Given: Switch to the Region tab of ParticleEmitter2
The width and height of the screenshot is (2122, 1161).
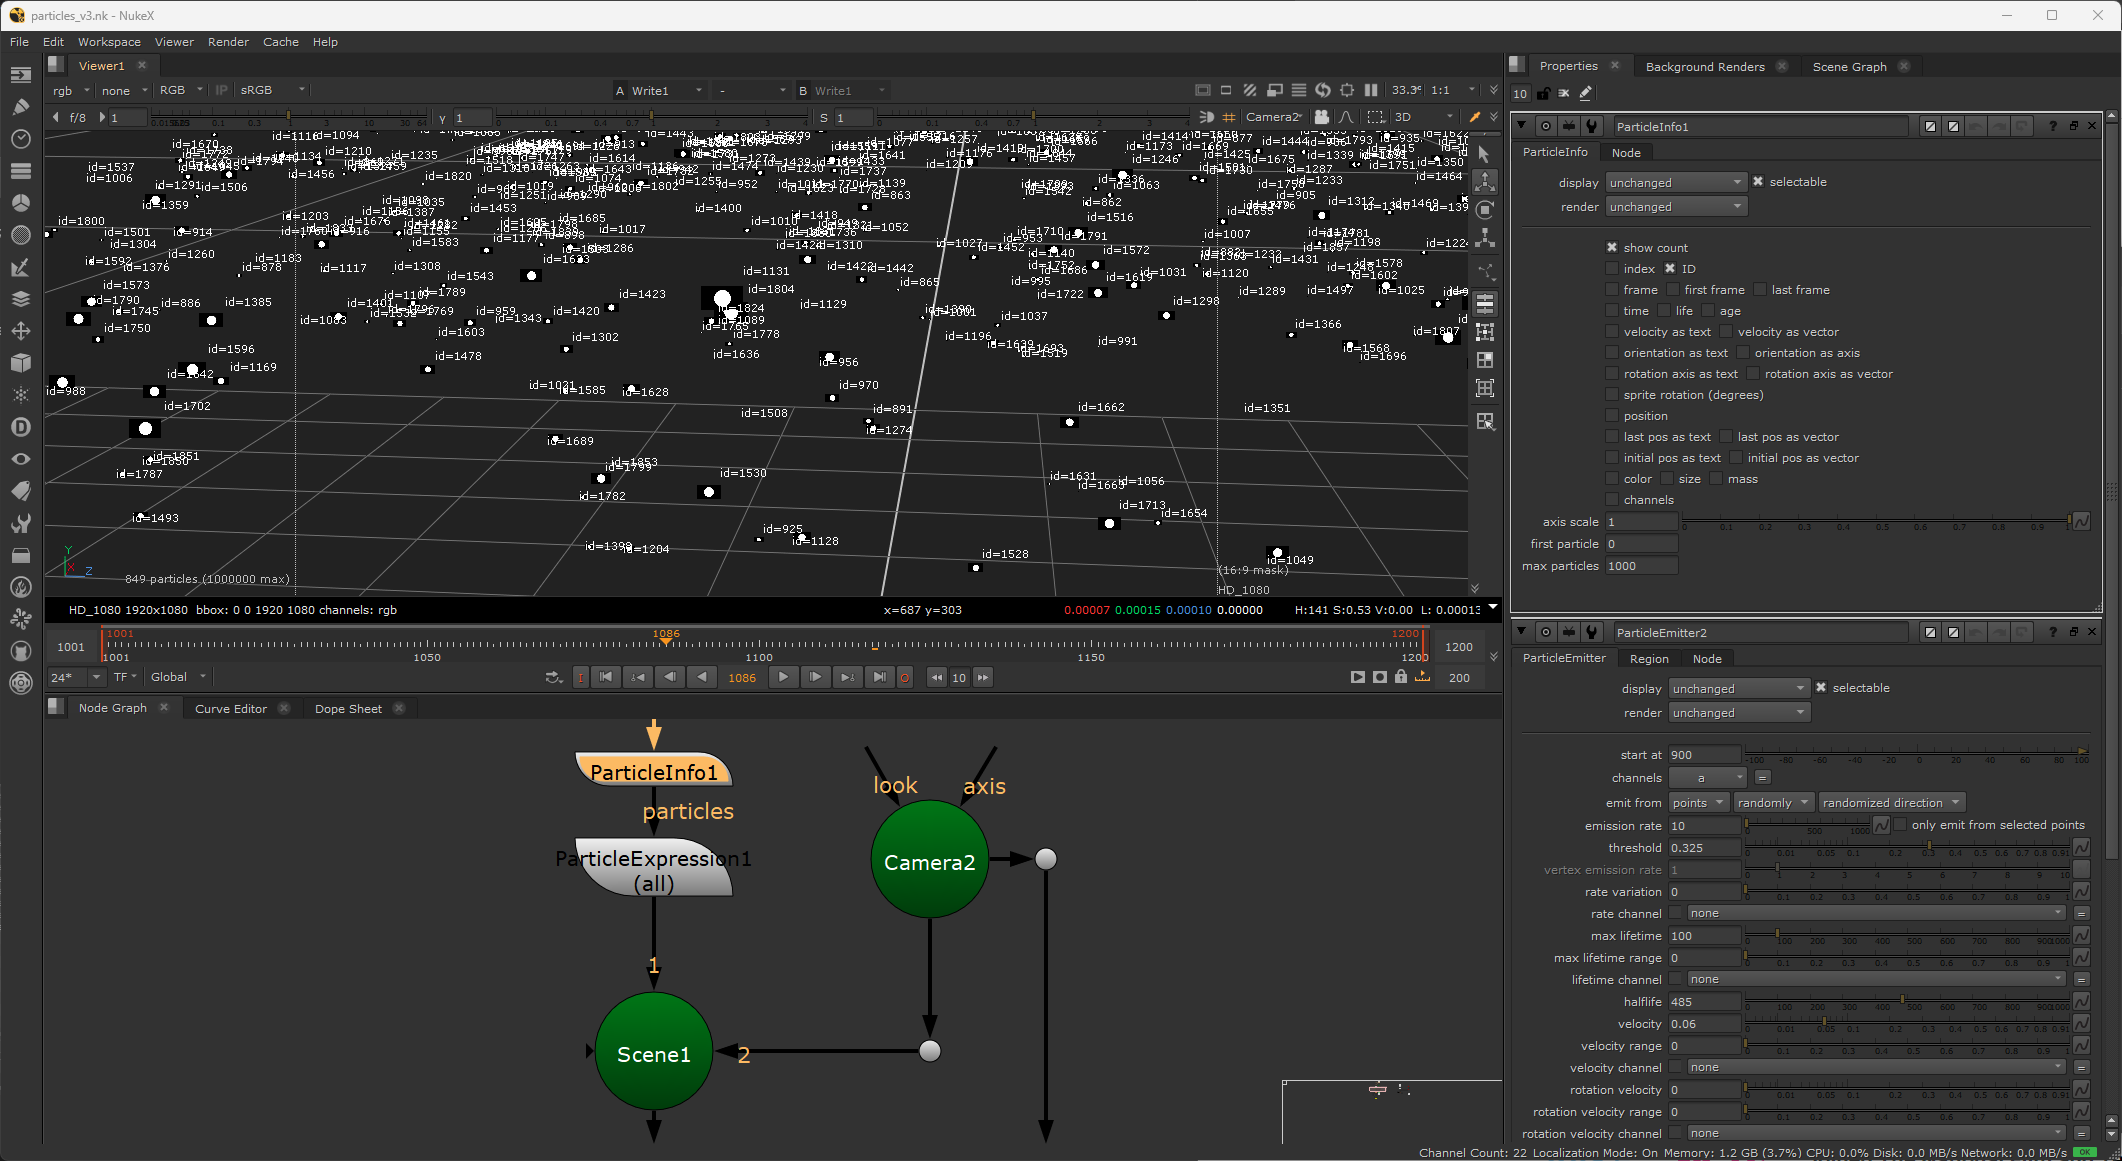Looking at the screenshot, I should coord(1649,659).
